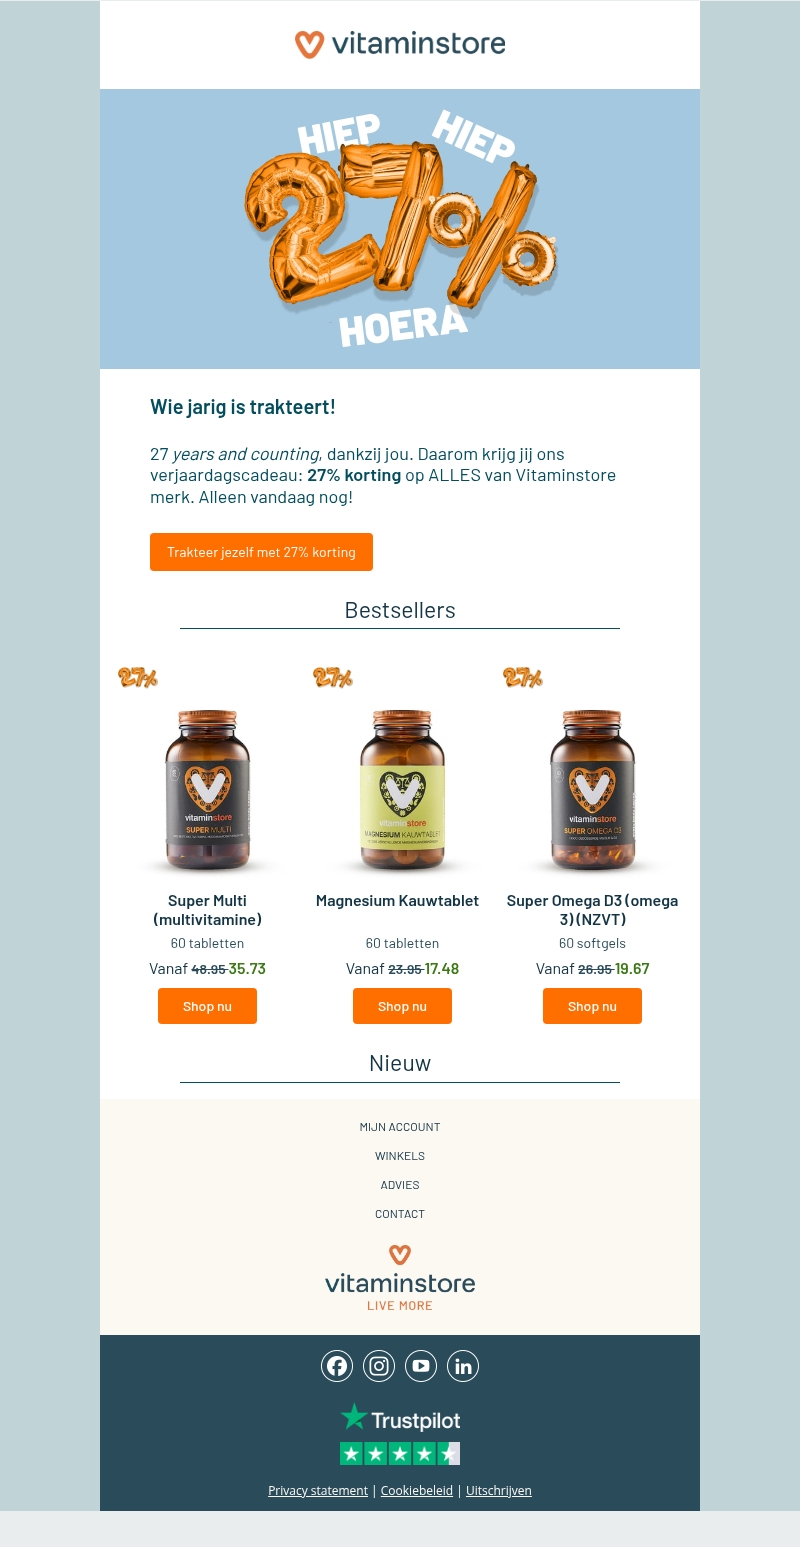Open the Facebook social icon
Viewport: 800px width, 1547px height.
tap(337, 1366)
